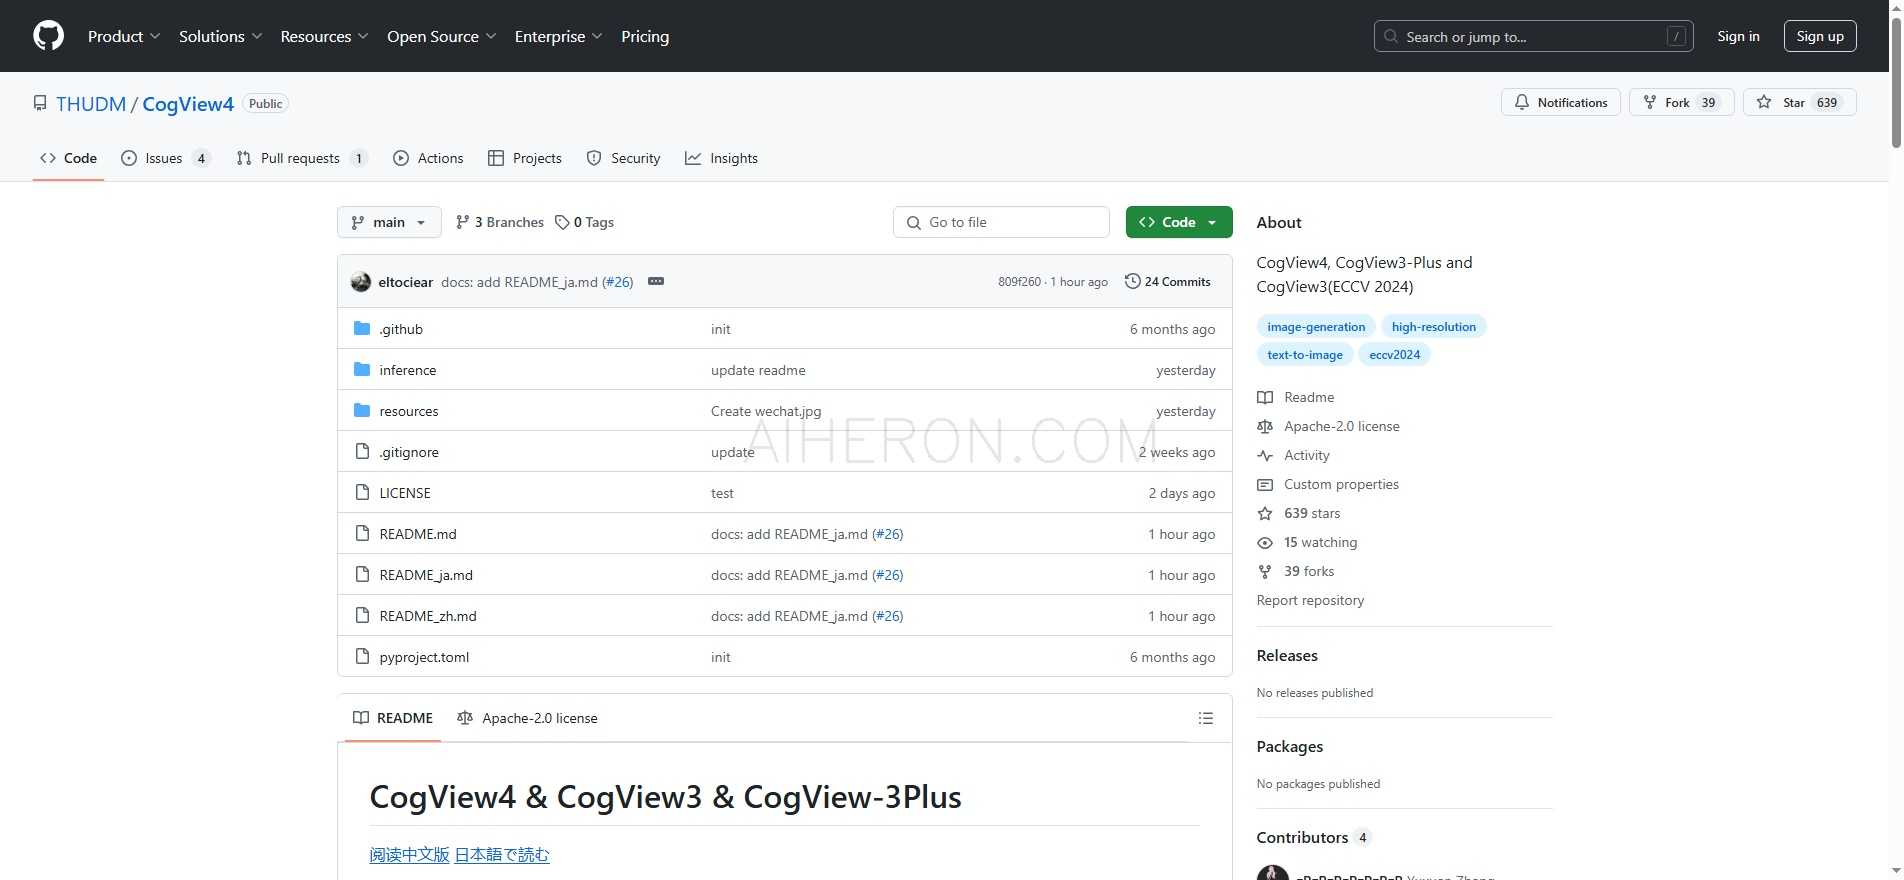The image size is (1904, 880).
Task: Open the Releases heading link
Action: pyautogui.click(x=1287, y=656)
